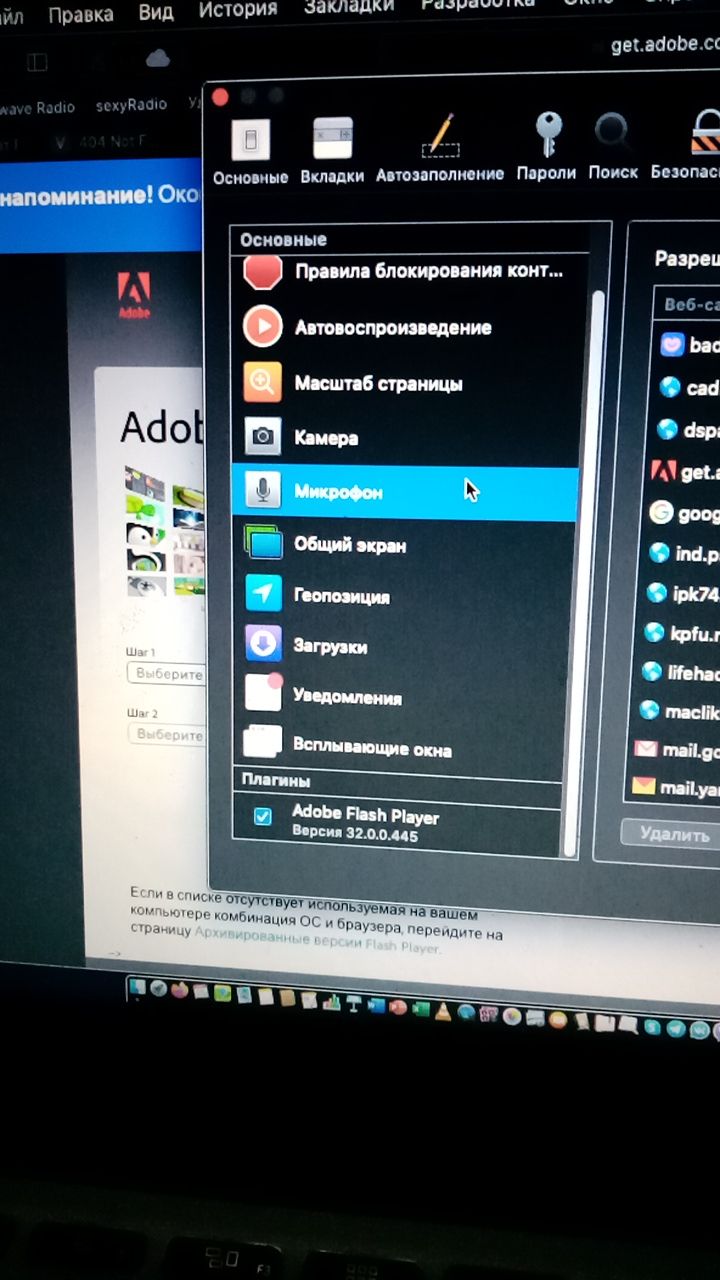Open the Правка menu

pyautogui.click(x=80, y=15)
